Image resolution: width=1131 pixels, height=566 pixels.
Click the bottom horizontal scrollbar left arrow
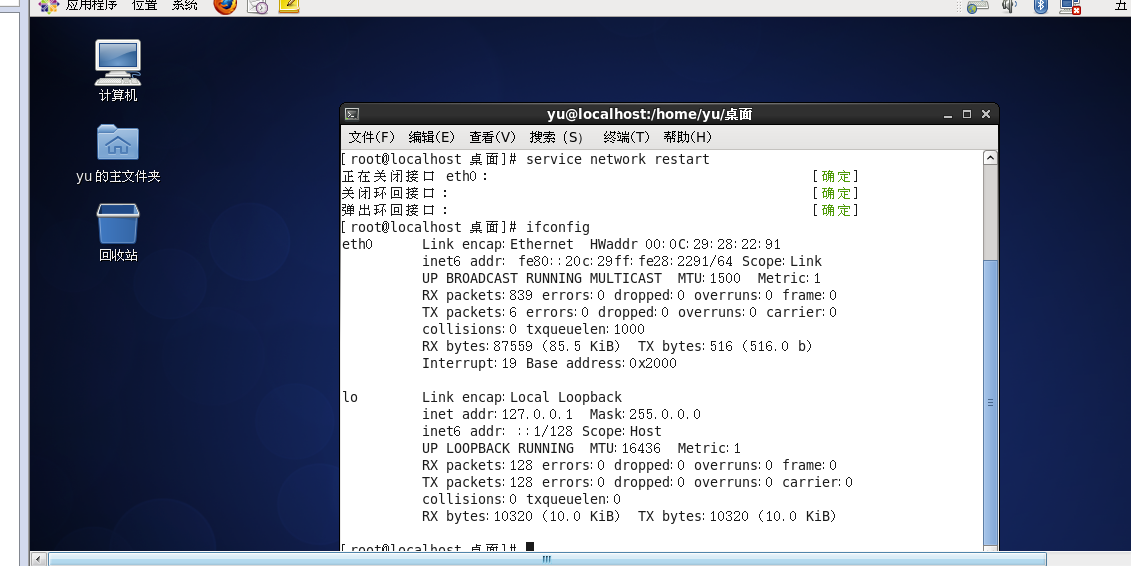(39, 559)
